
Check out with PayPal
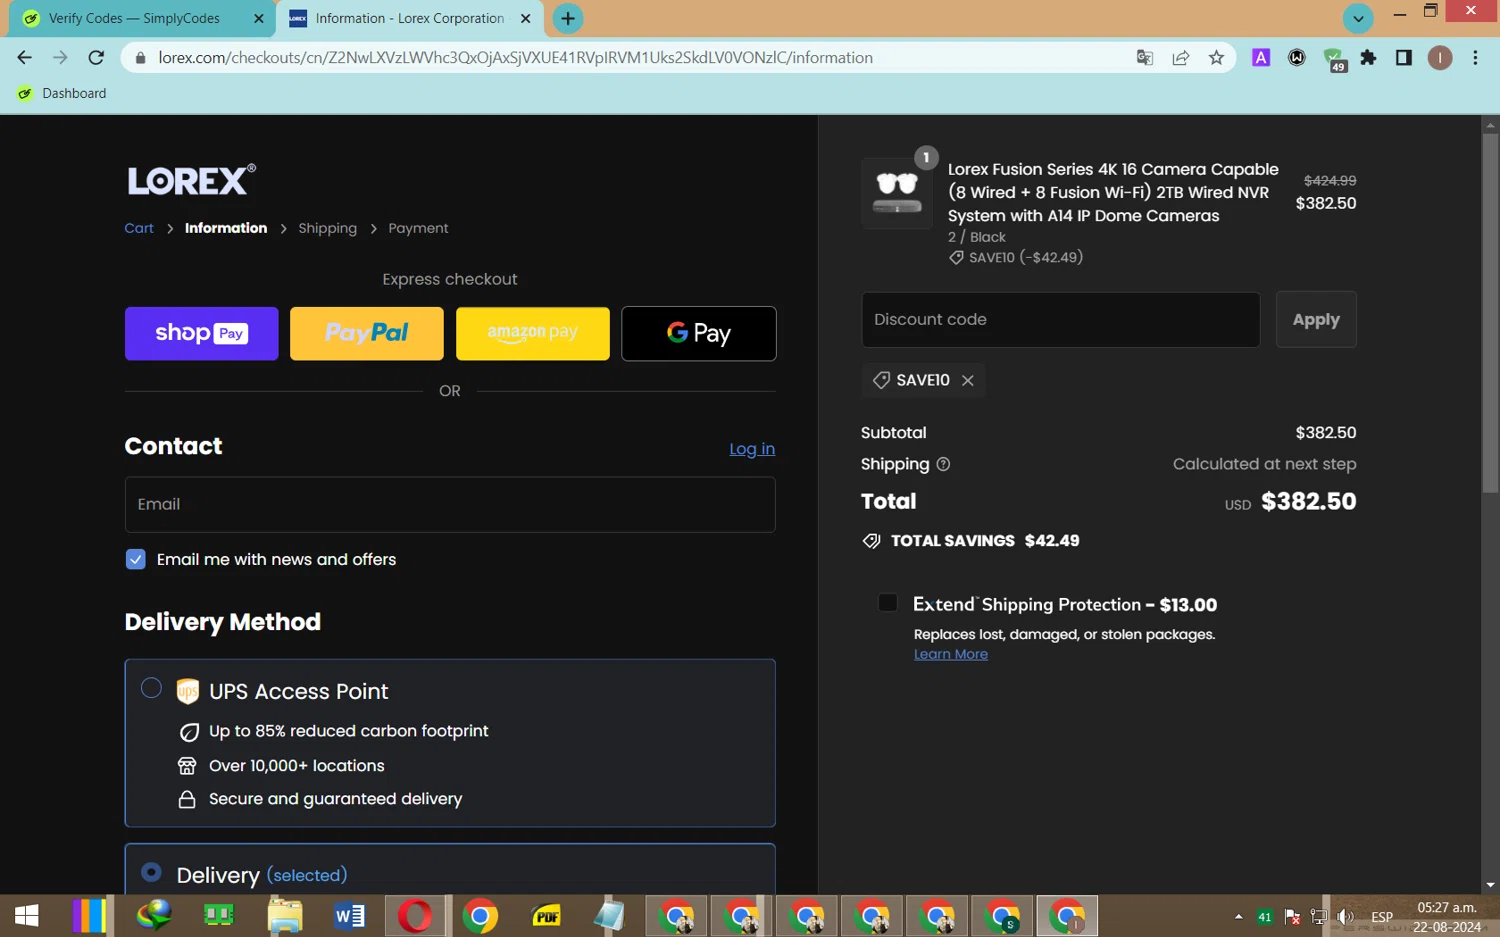click(x=367, y=333)
